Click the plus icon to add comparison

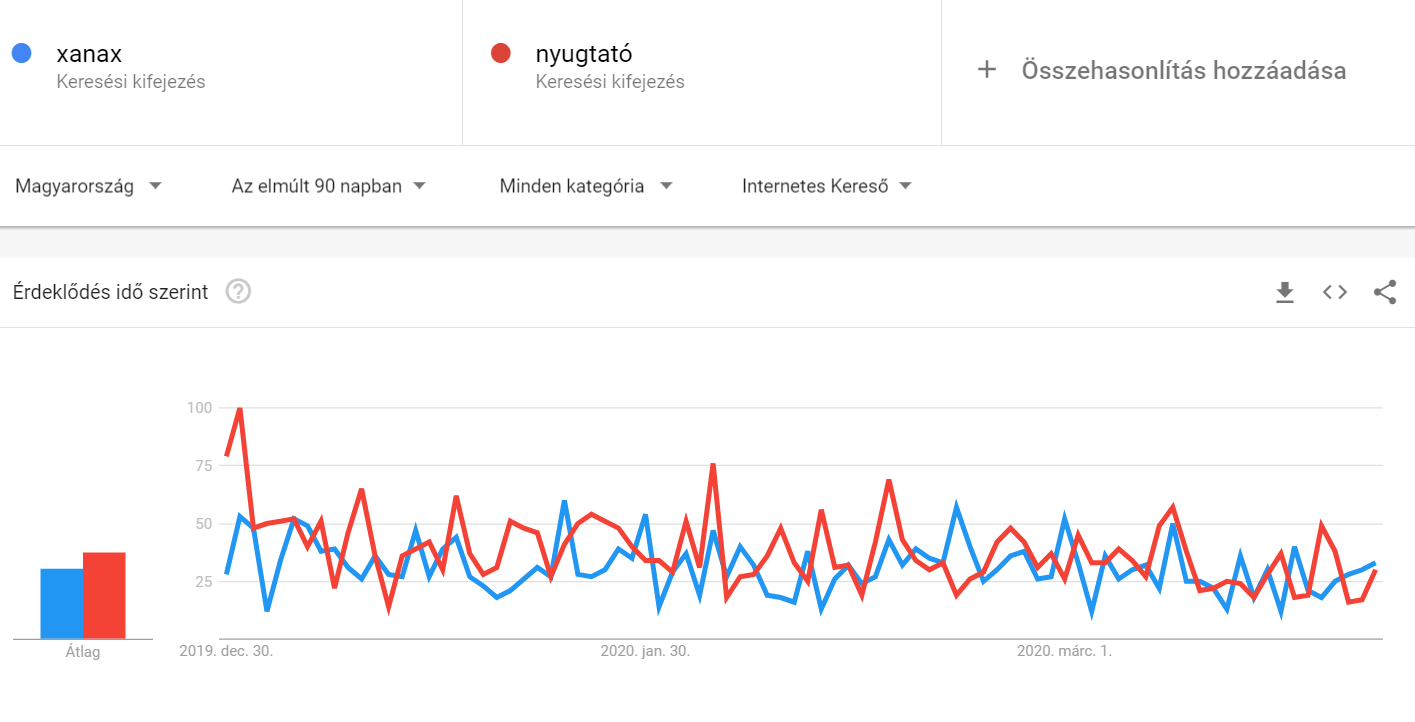[987, 70]
